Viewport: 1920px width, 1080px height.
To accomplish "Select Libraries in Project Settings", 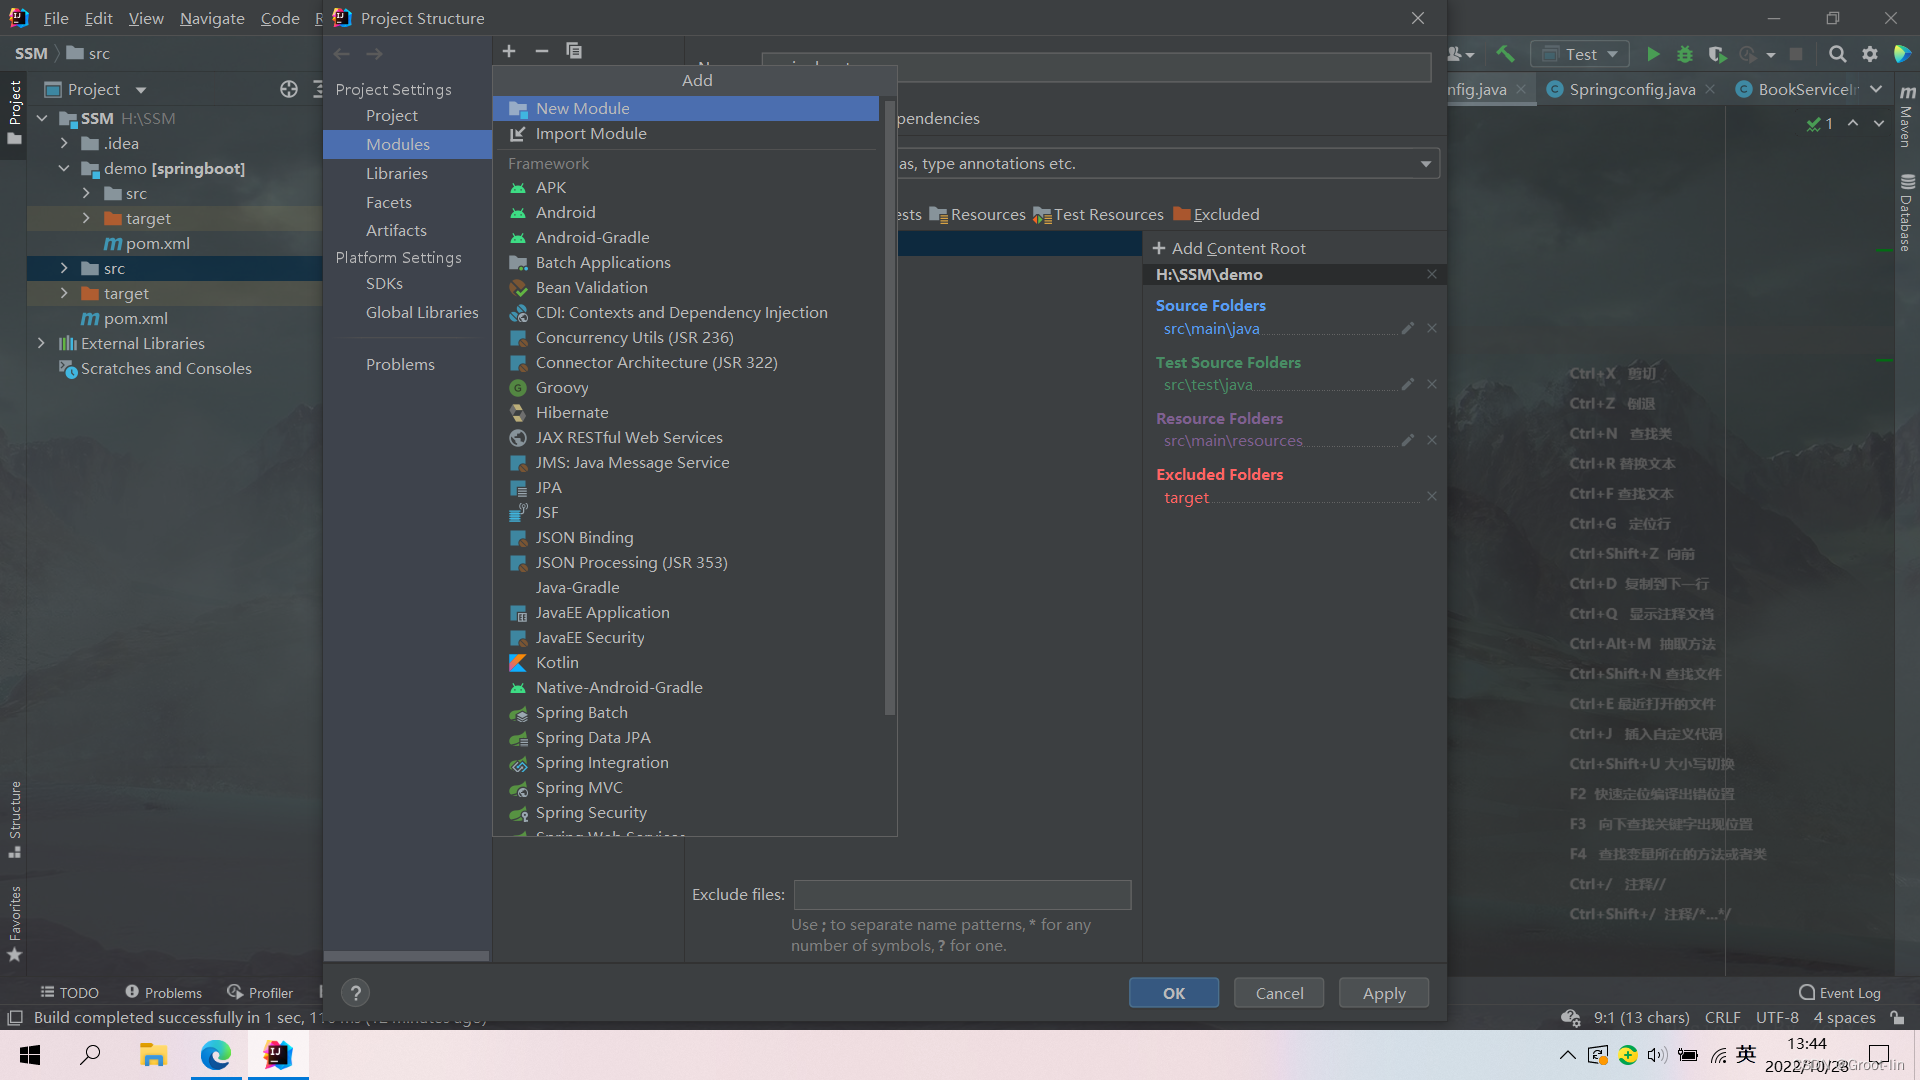I will coord(396,173).
